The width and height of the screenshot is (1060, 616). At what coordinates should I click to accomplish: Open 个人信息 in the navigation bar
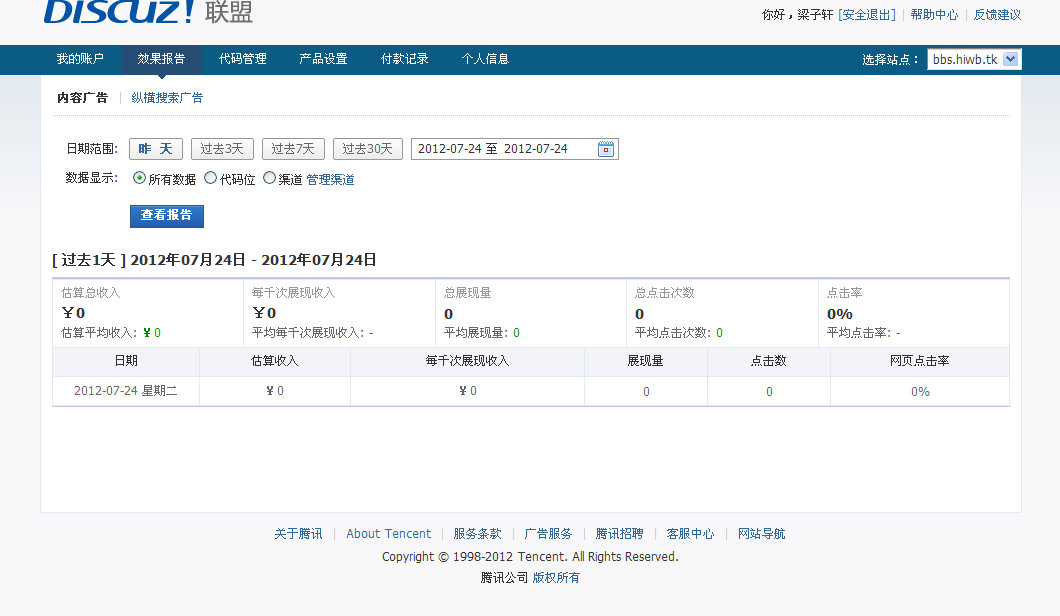click(485, 59)
